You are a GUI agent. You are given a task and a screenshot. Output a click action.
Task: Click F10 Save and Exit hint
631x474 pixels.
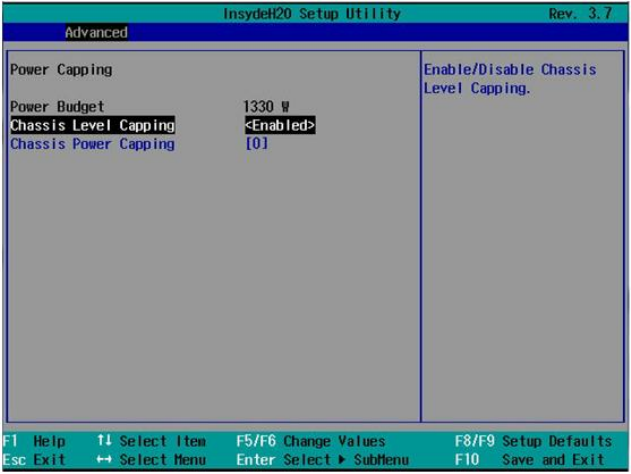530,460
